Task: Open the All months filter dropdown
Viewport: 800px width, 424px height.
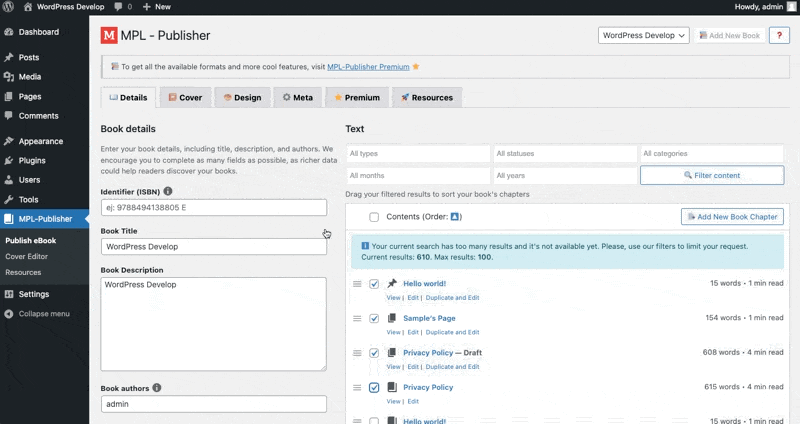Action: [418, 176]
